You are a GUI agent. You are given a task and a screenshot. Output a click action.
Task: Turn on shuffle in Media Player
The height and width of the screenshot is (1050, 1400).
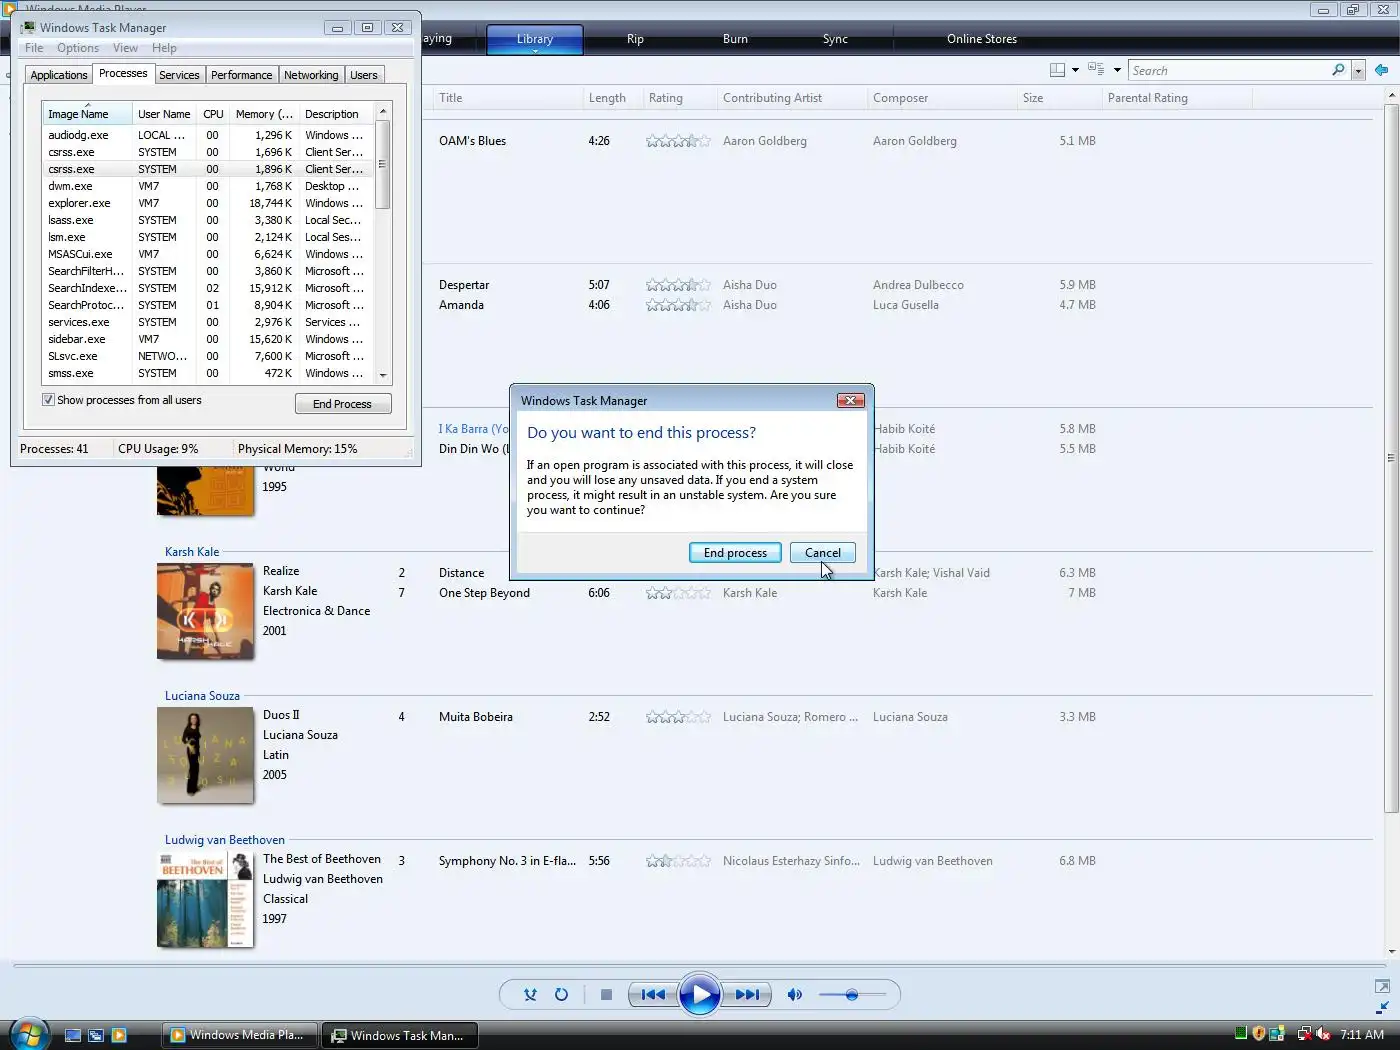tap(530, 995)
